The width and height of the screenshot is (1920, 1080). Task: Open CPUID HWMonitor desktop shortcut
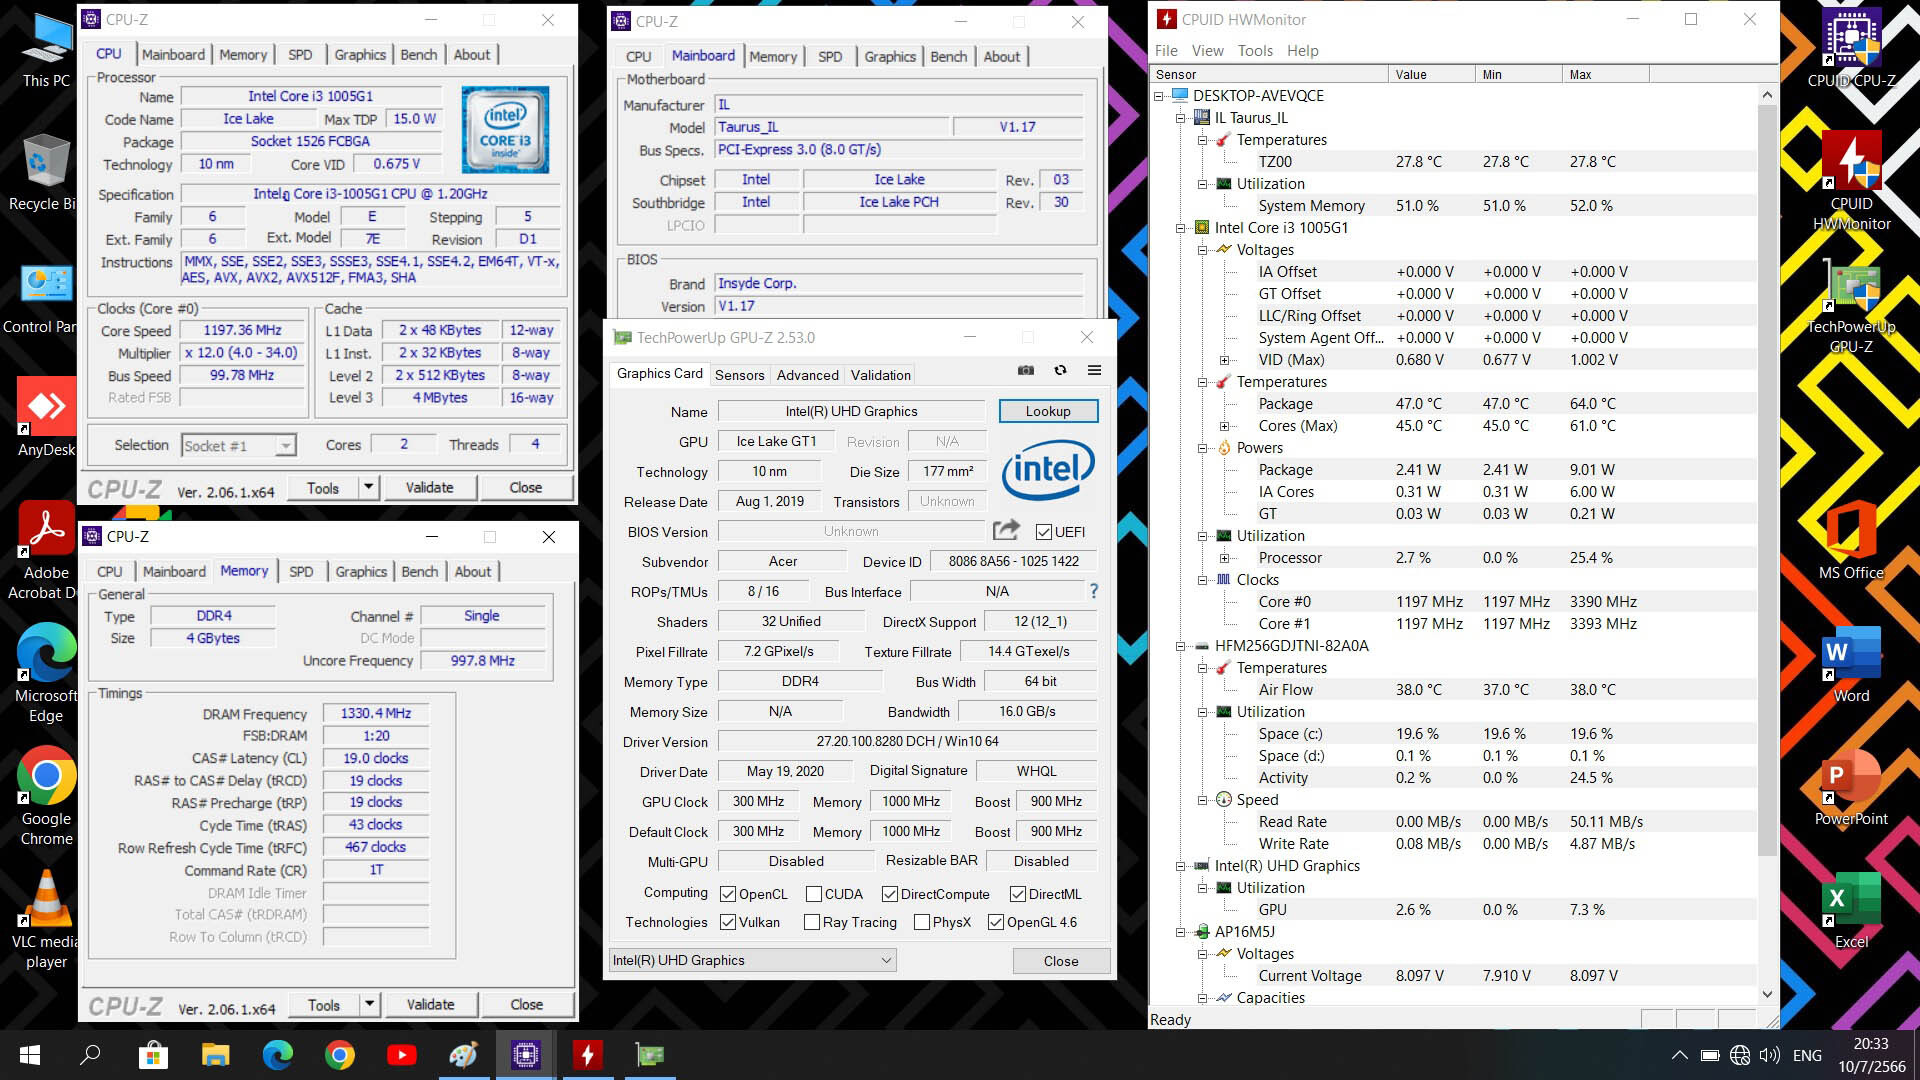click(x=1851, y=181)
